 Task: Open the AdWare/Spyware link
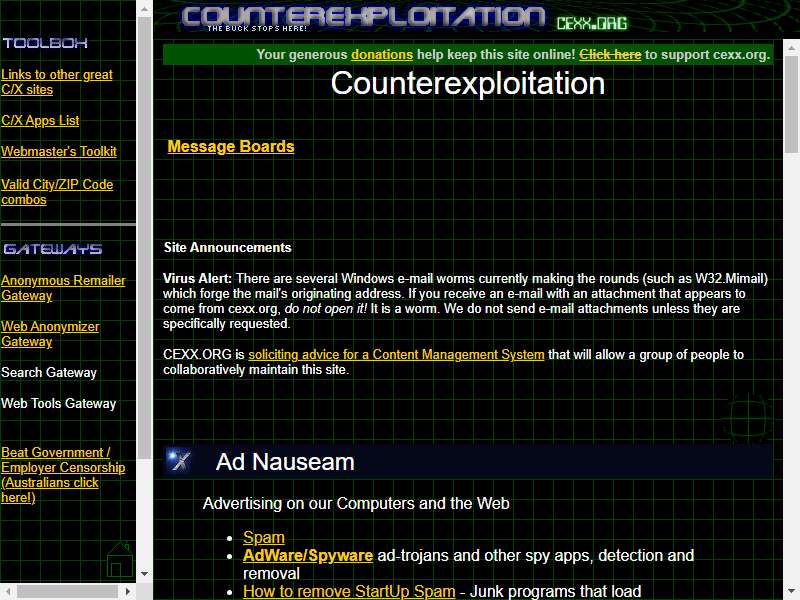[x=308, y=555]
